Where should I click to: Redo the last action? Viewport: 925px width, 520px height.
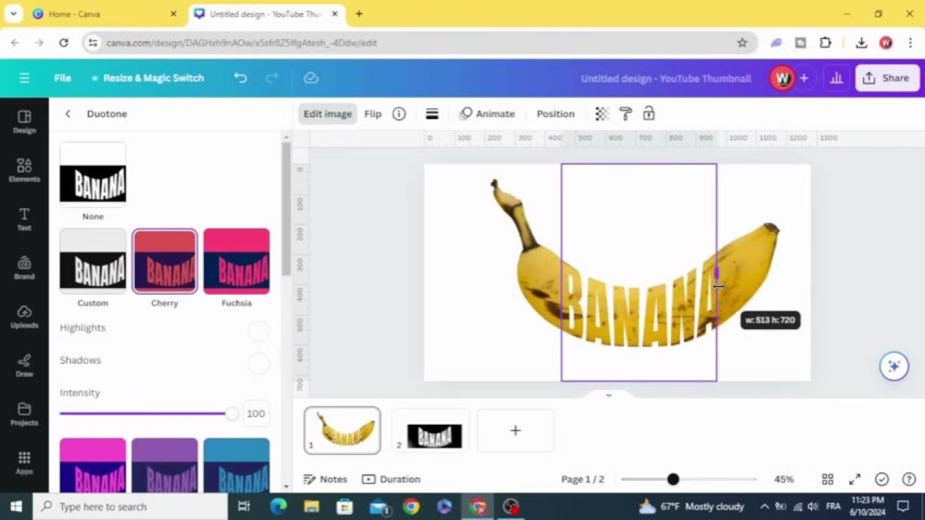coord(271,78)
